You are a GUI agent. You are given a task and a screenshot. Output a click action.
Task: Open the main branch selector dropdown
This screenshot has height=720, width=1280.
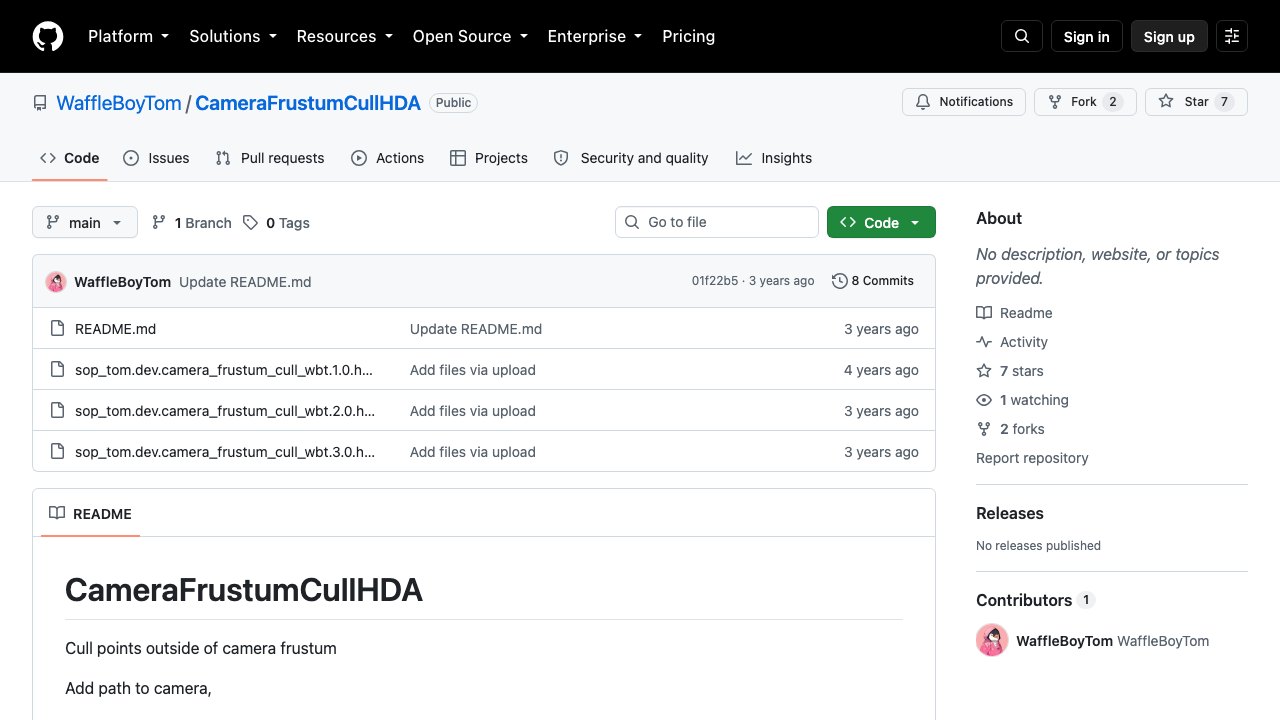[x=85, y=222]
